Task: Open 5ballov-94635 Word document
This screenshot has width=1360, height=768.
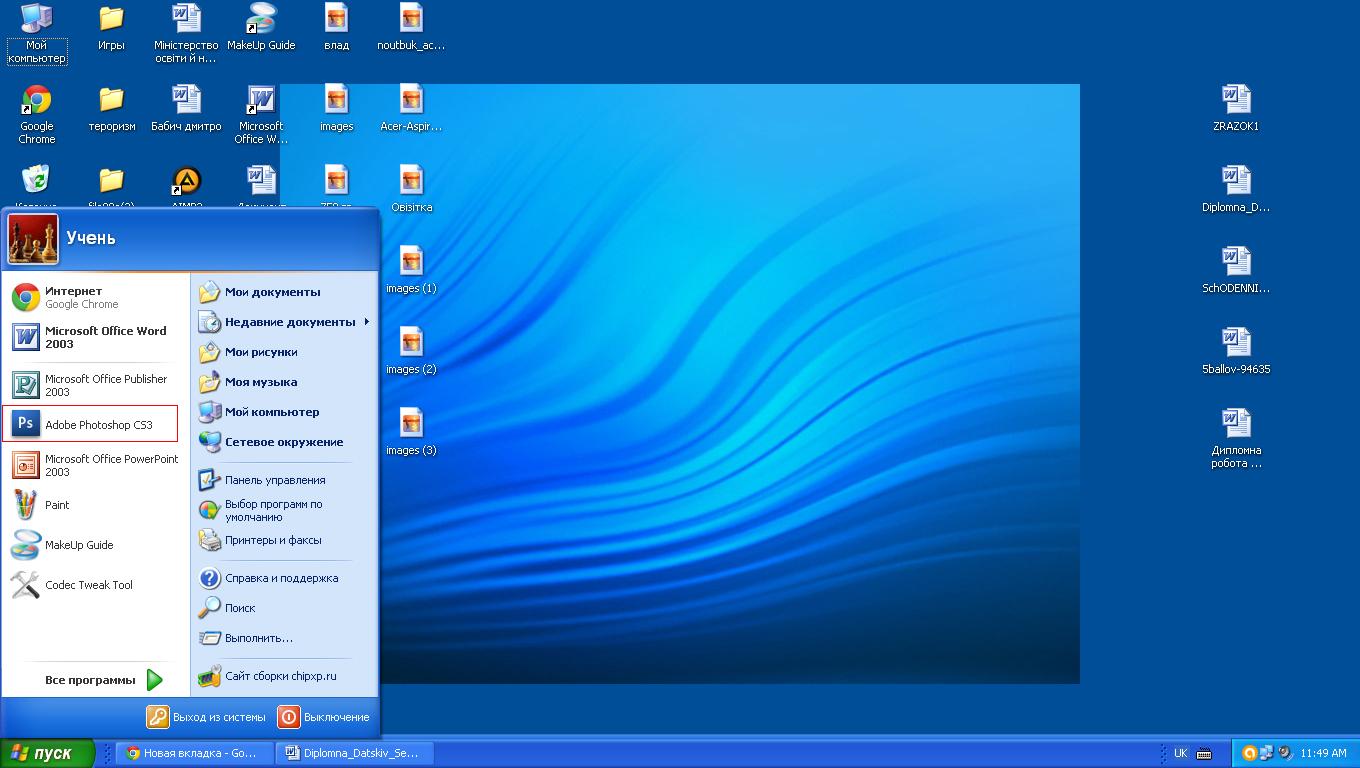Action: click(x=1236, y=352)
